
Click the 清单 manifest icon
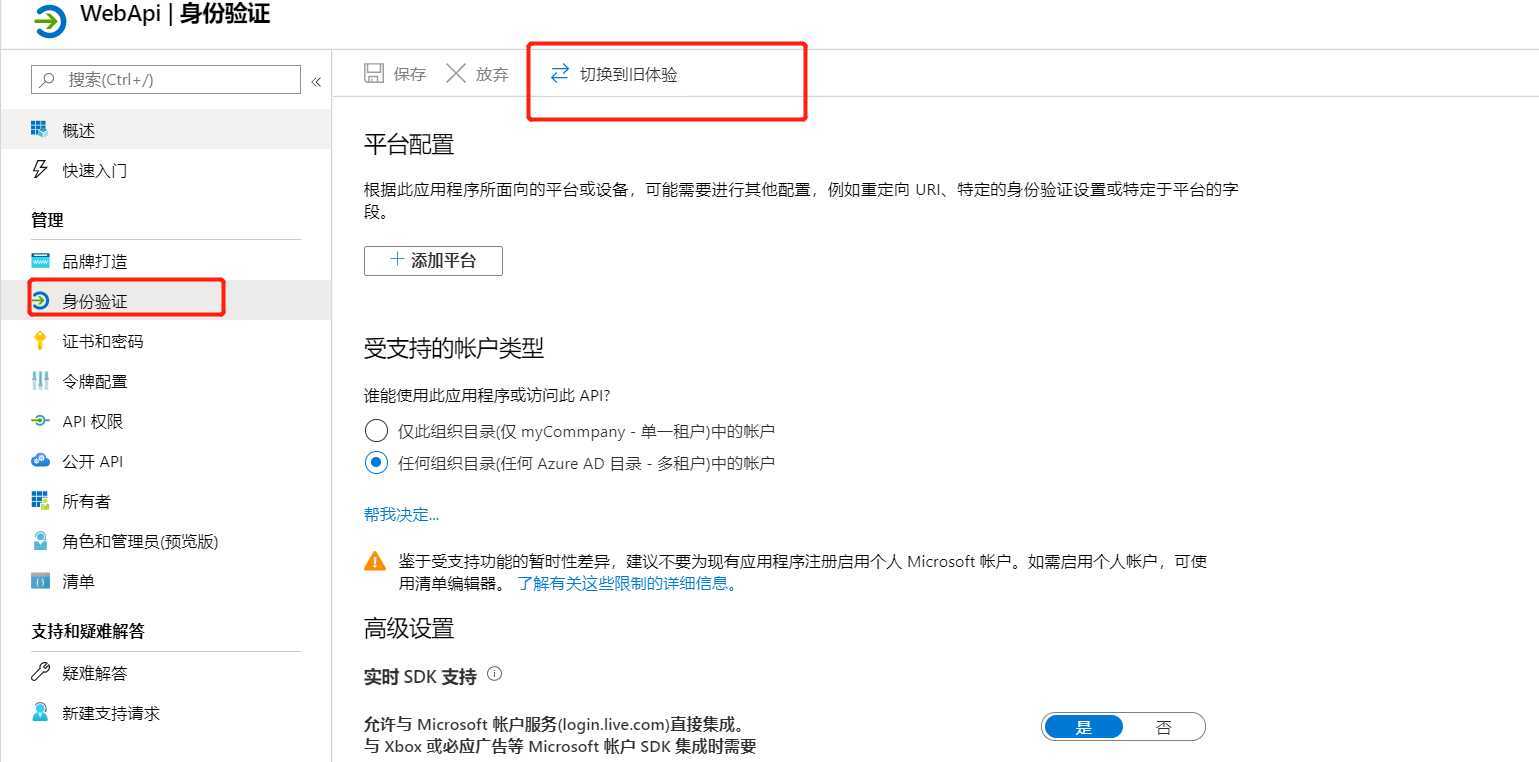coord(40,581)
